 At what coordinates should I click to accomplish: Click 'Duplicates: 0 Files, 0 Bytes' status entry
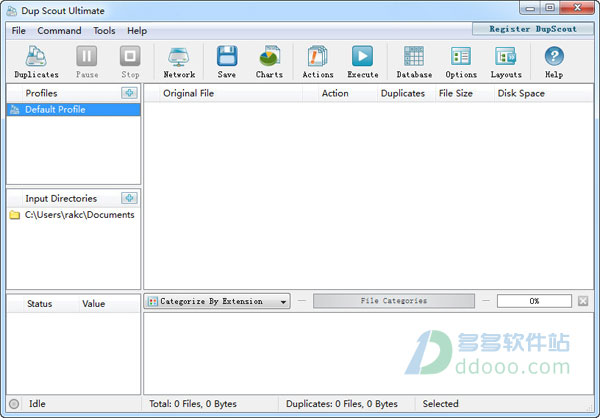[x=342, y=404]
